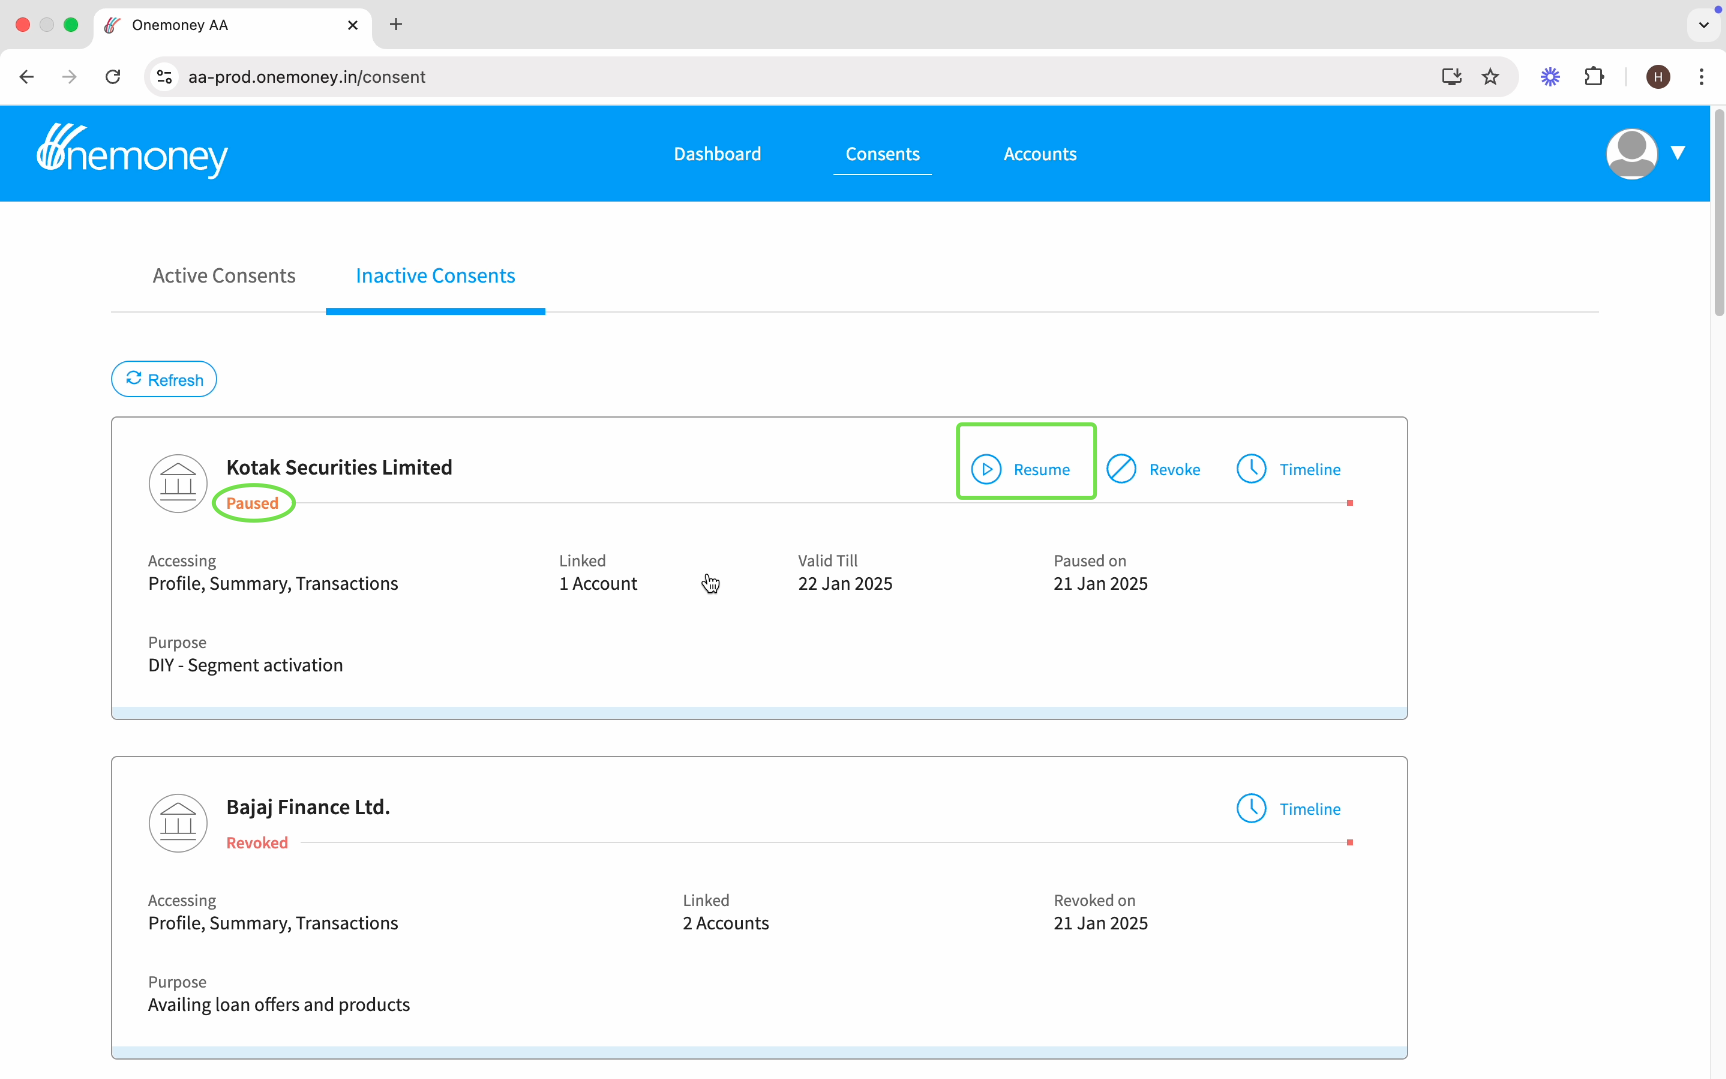
Task: Bookmark this page with star icon
Action: pyautogui.click(x=1490, y=77)
